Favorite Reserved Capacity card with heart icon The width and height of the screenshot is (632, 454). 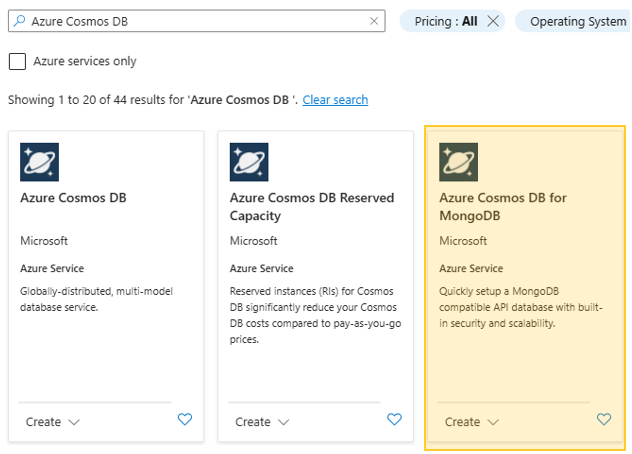tap(394, 420)
